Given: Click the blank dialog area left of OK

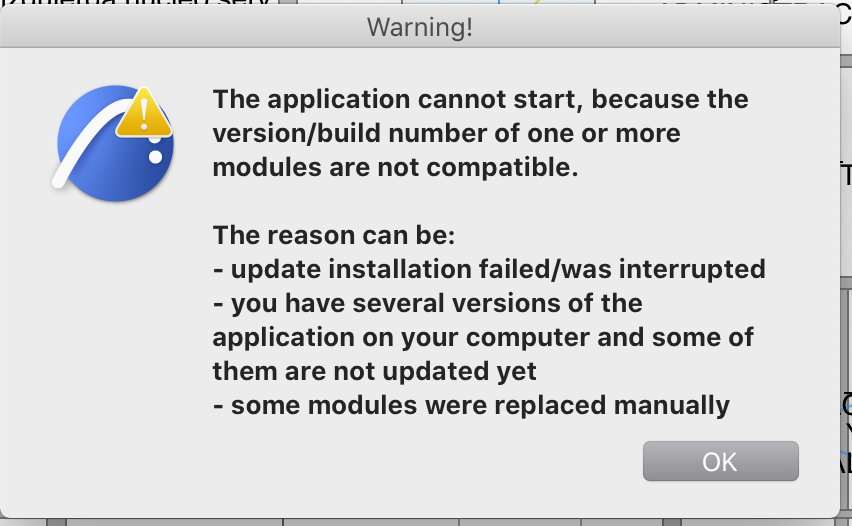Looking at the screenshot, I should 400,461.
